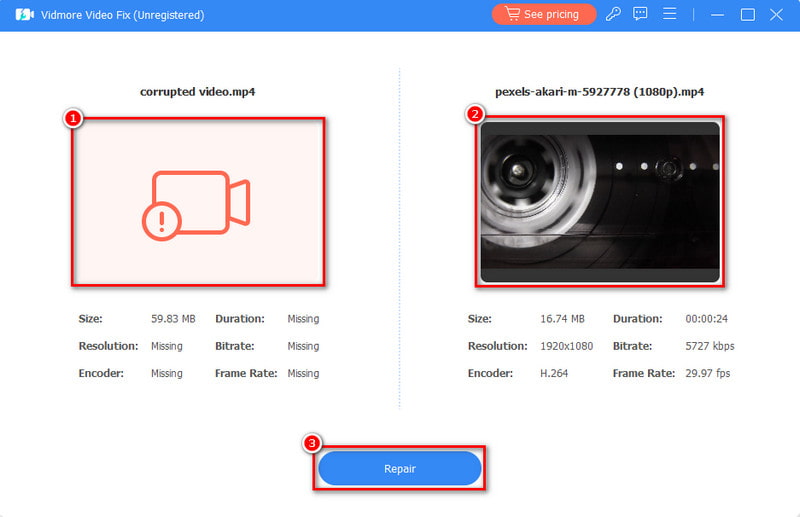Click the key icon to register
Screen dimensions: 800x517
pyautogui.click(x=614, y=15)
